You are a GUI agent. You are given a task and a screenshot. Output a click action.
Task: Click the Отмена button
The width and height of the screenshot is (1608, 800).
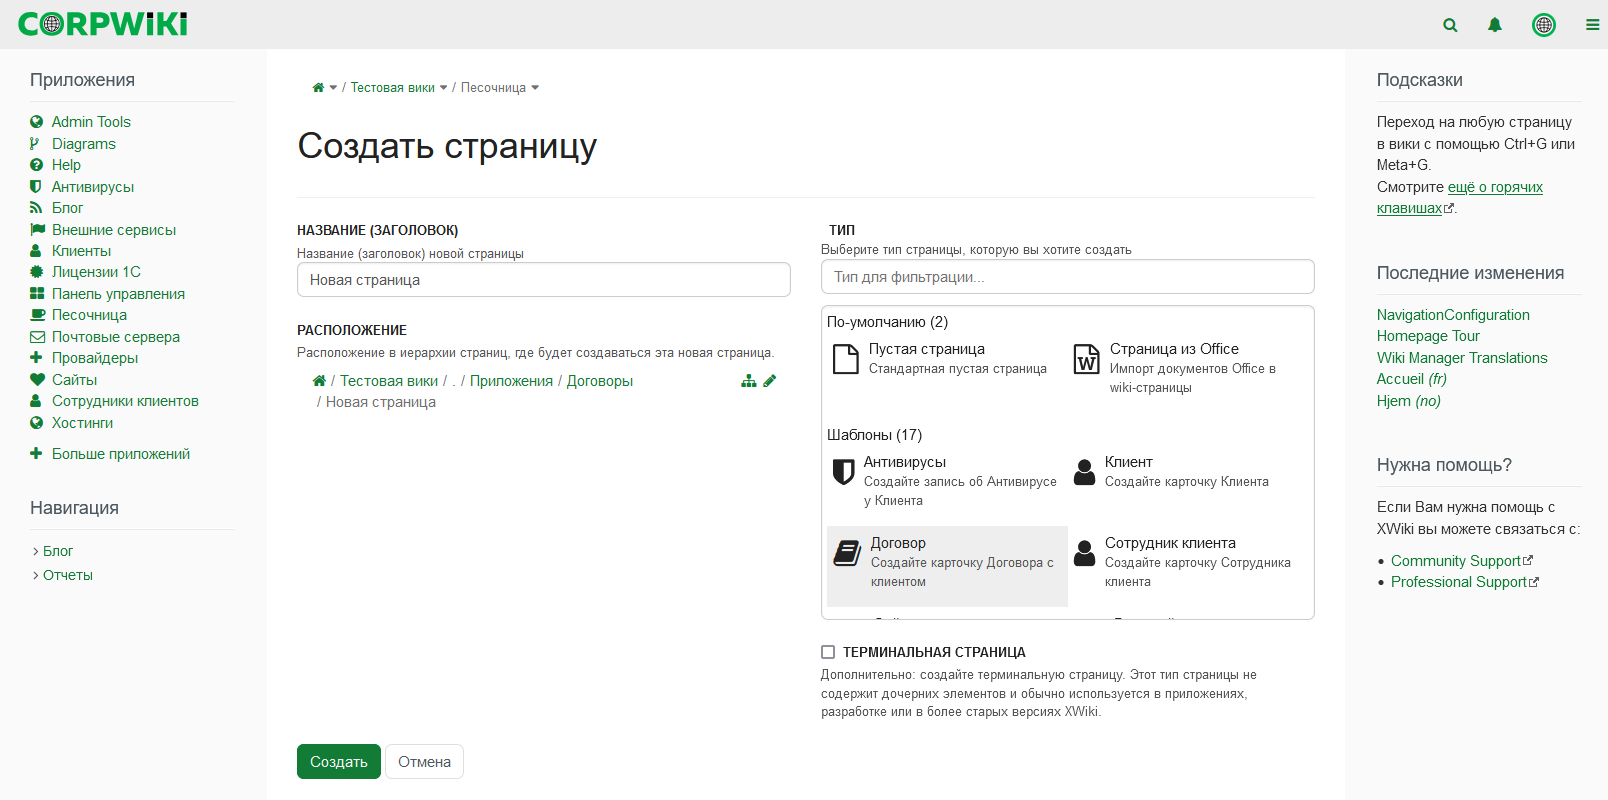click(x=424, y=761)
